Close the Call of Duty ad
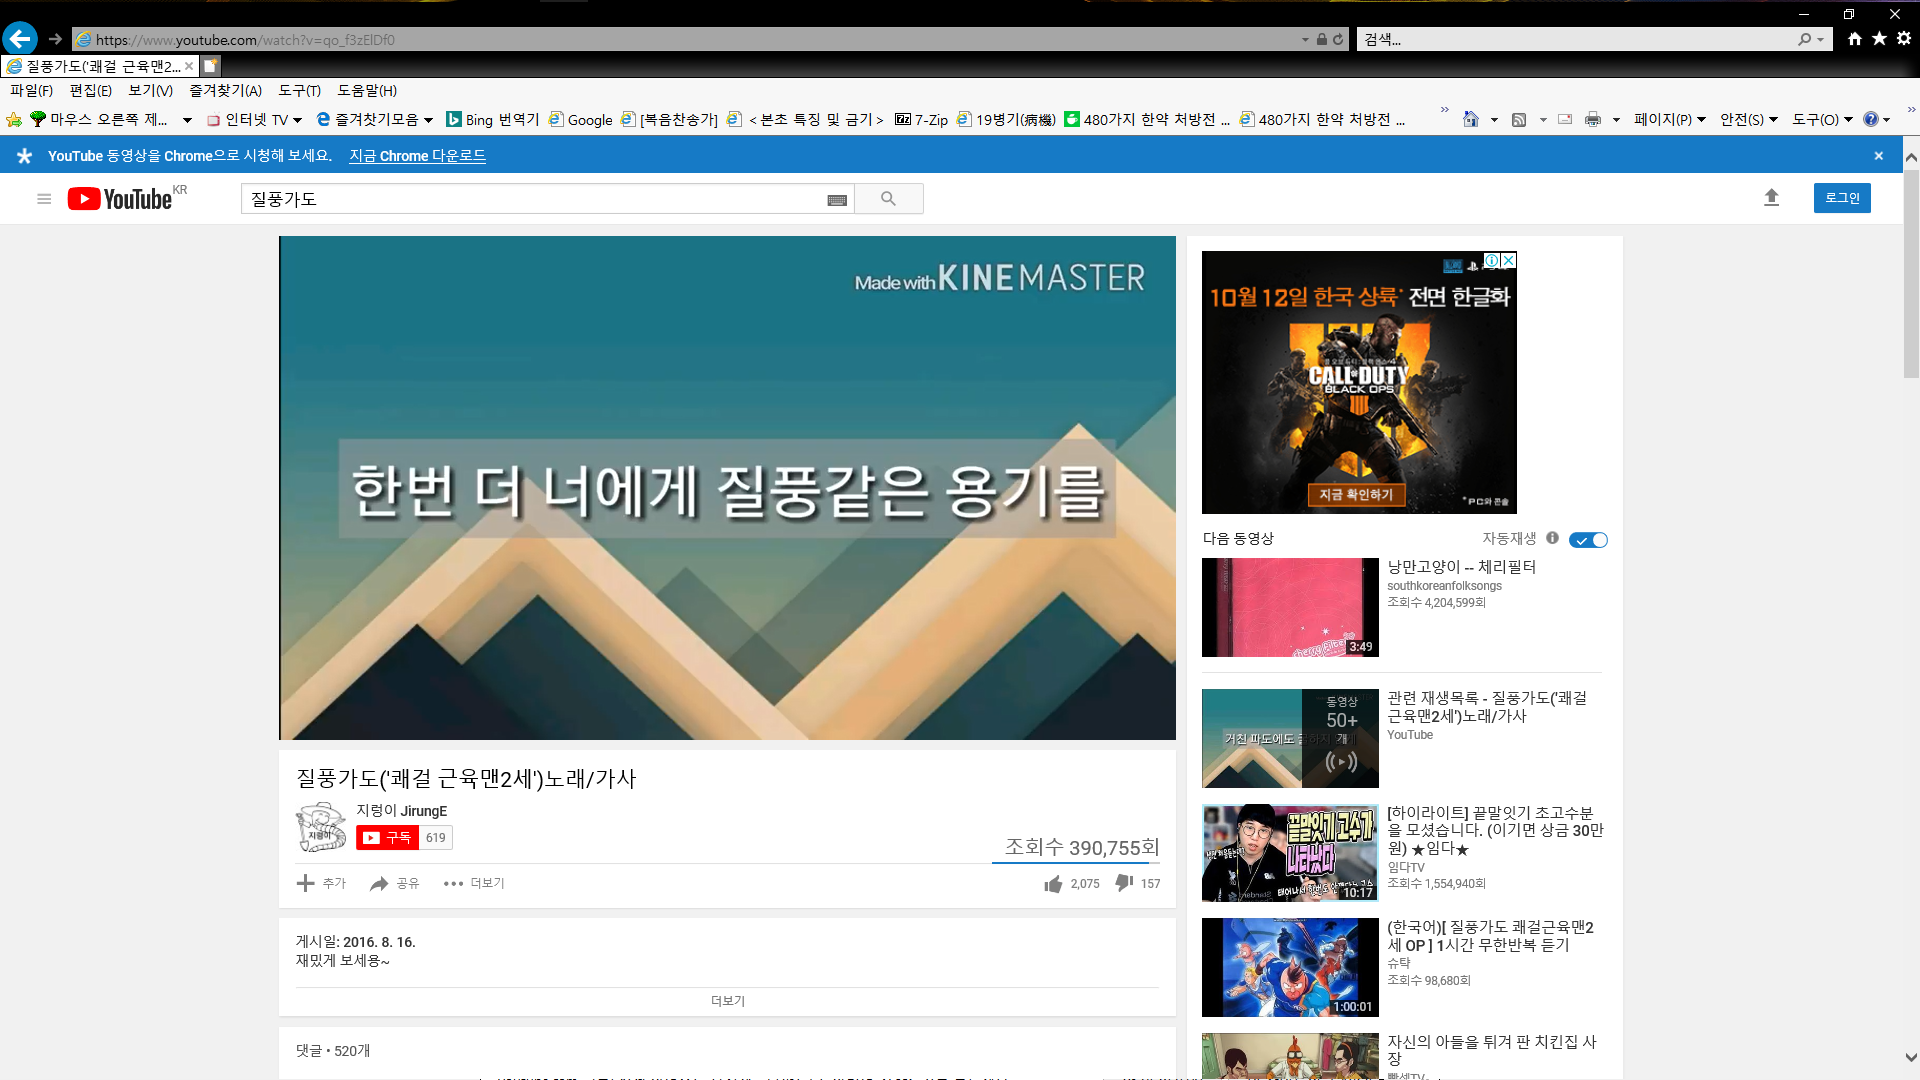1920x1080 pixels. point(1509,261)
